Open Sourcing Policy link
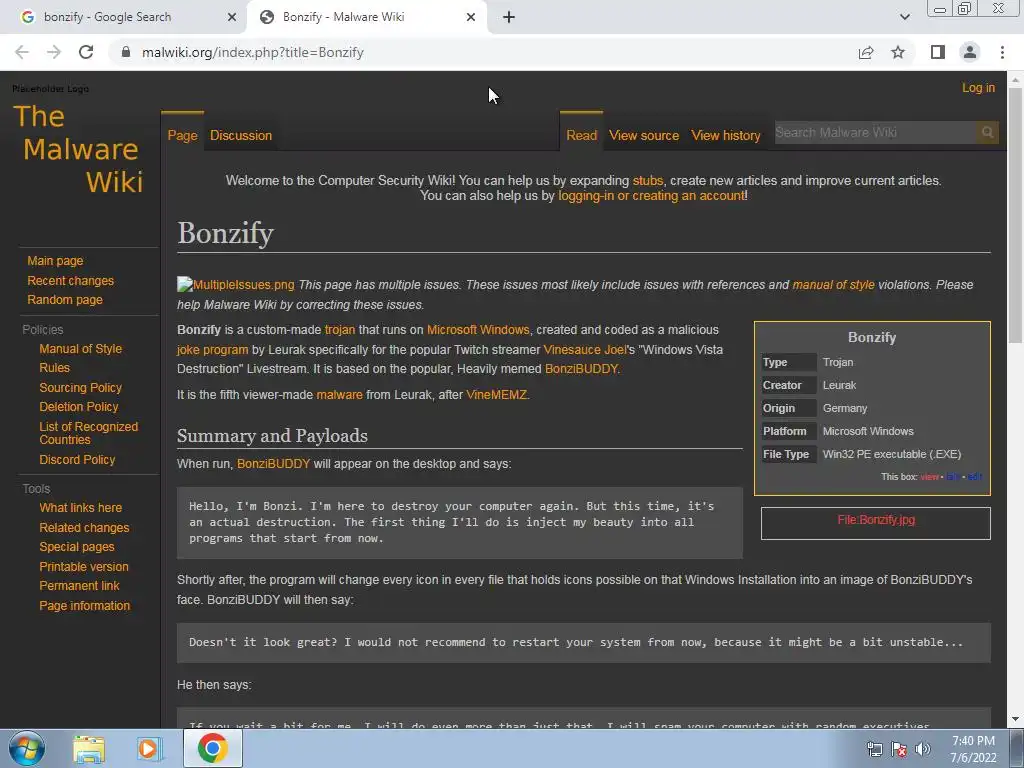The height and width of the screenshot is (768, 1024). click(x=80, y=387)
